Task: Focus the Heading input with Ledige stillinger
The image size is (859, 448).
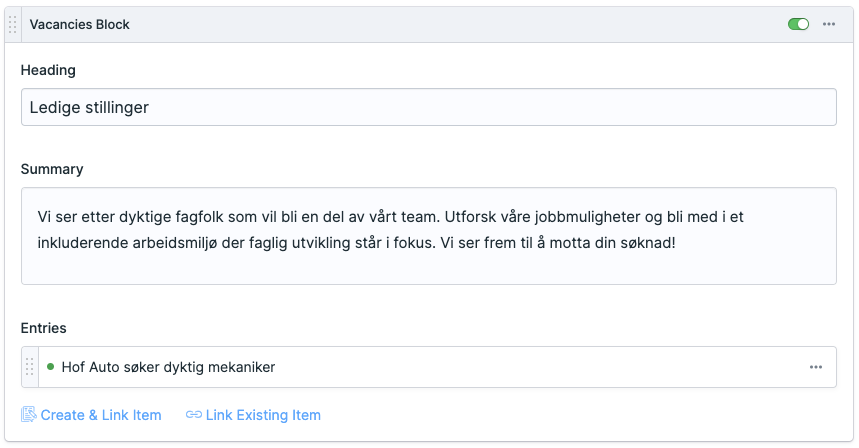Action: (x=428, y=107)
